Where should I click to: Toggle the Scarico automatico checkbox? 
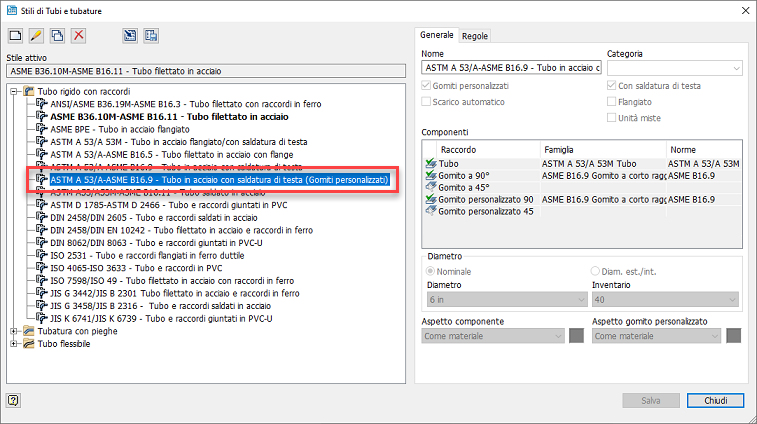pyautogui.click(x=426, y=102)
